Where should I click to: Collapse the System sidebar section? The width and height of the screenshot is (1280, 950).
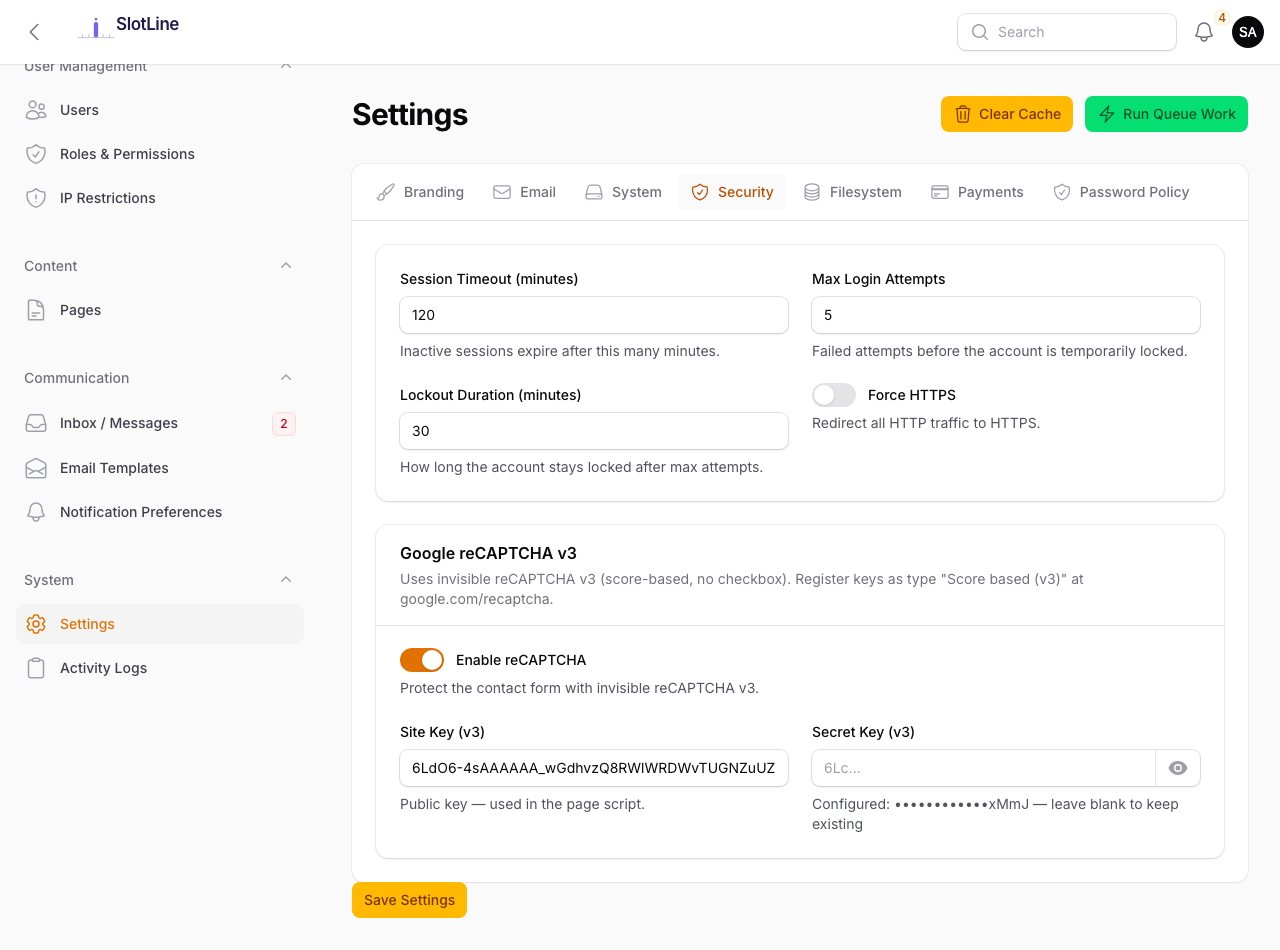coord(286,580)
